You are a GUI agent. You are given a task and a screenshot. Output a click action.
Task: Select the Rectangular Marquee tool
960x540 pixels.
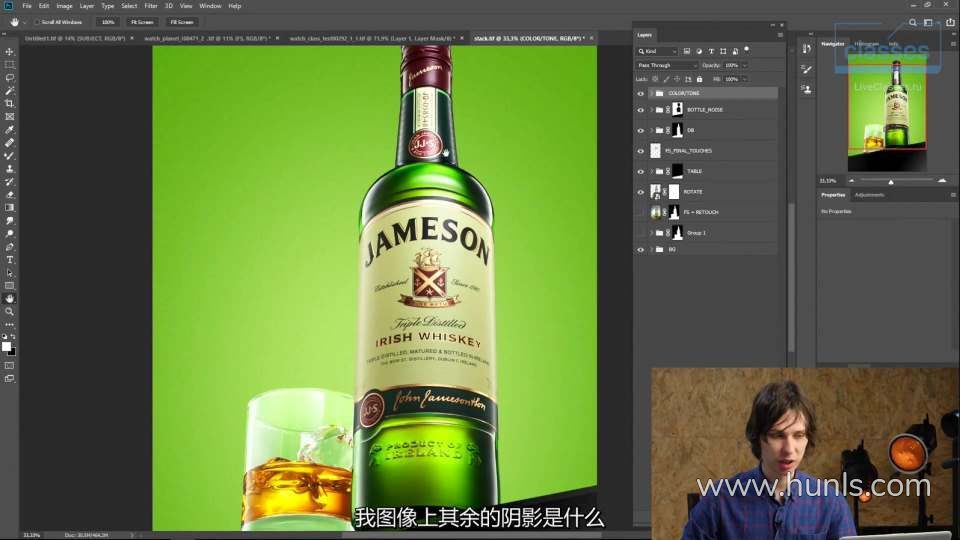[x=9, y=65]
